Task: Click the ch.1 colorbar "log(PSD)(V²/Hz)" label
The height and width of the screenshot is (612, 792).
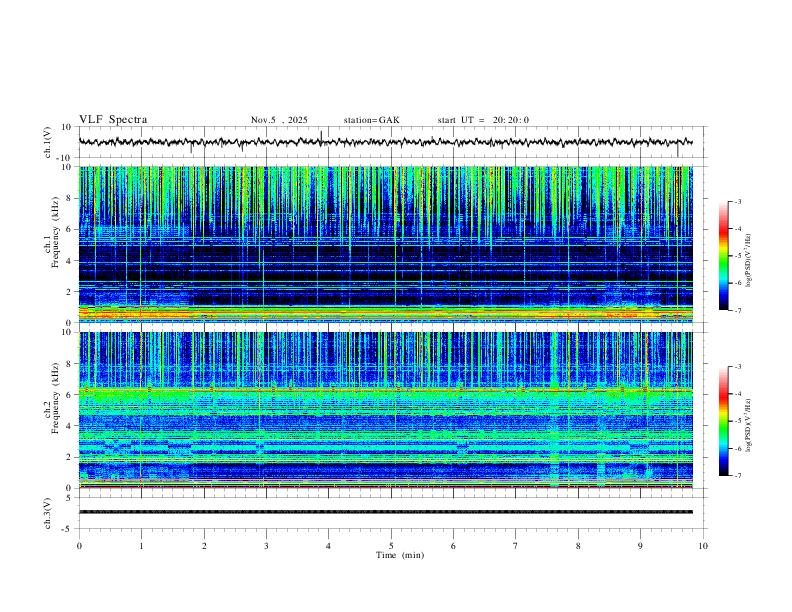Action: click(x=748, y=260)
